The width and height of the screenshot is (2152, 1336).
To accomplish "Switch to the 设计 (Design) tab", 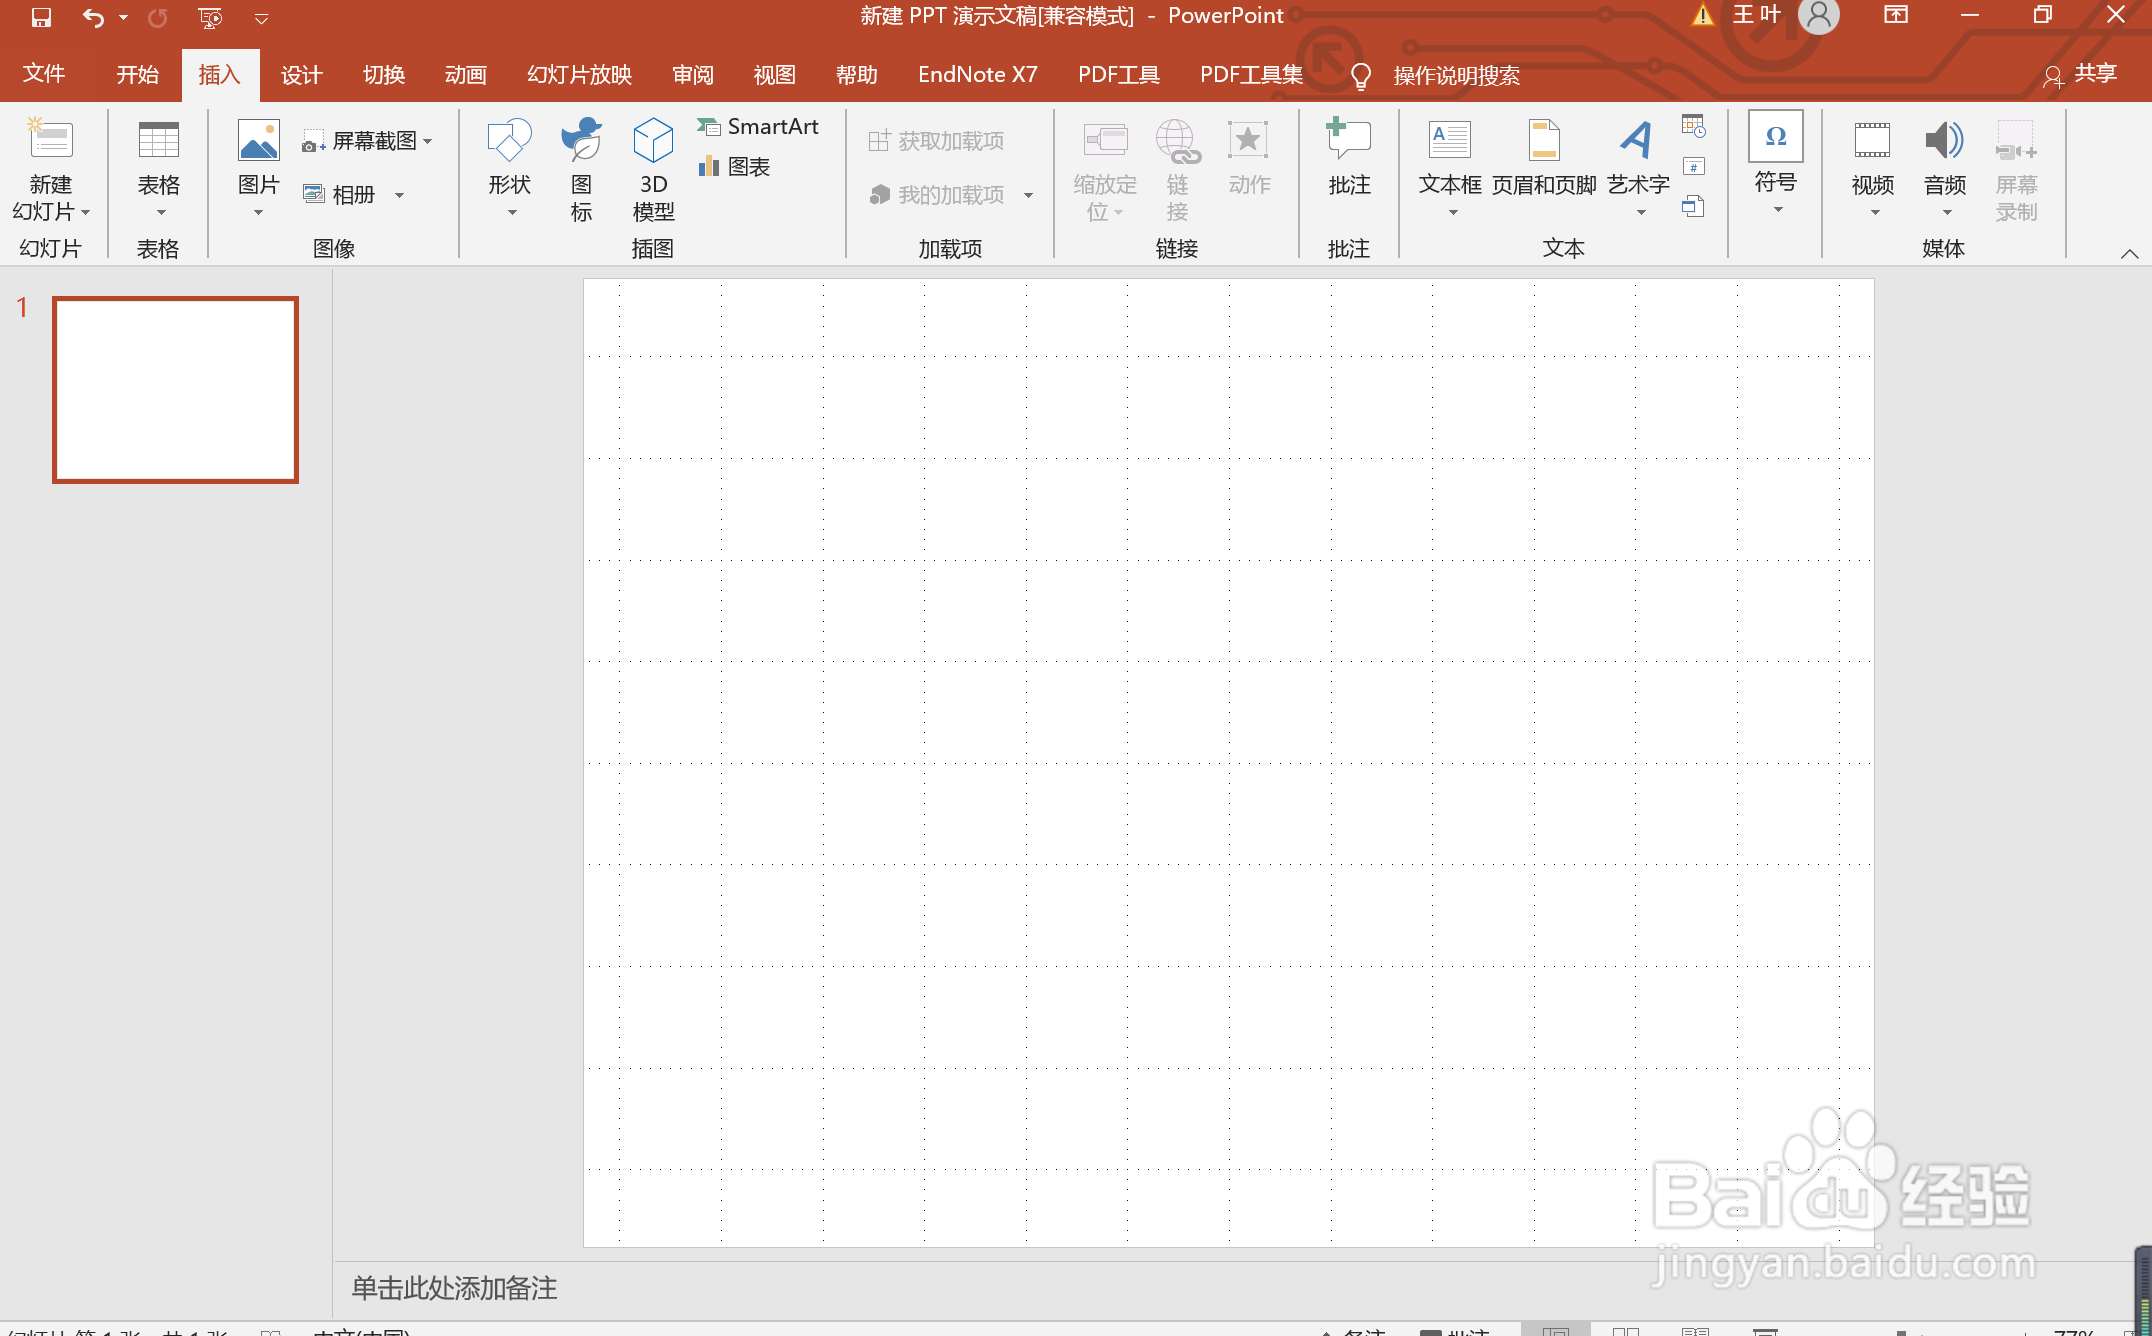I will coord(301,76).
